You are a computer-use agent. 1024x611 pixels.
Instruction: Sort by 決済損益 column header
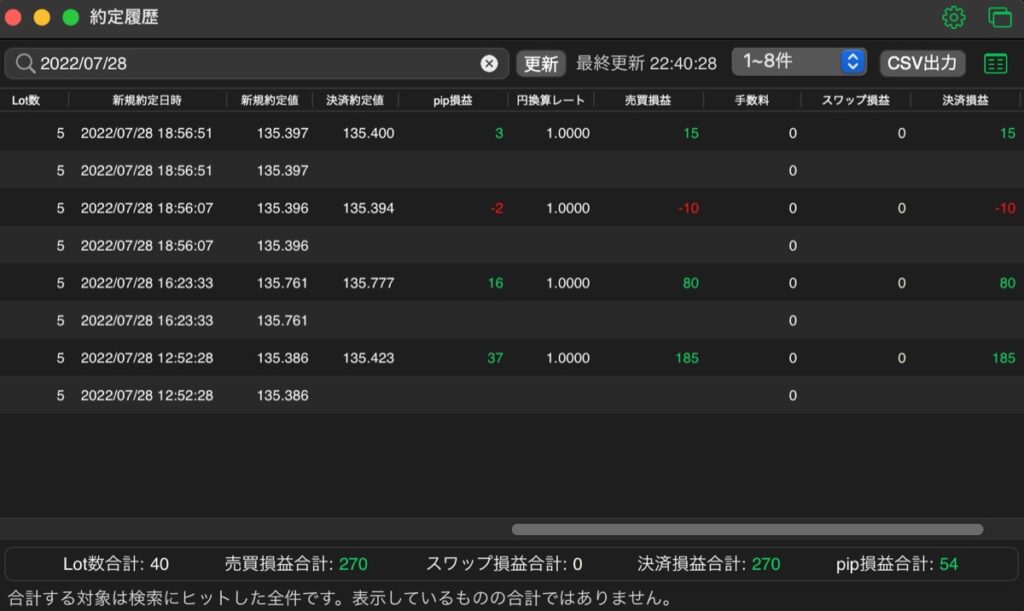click(x=965, y=100)
